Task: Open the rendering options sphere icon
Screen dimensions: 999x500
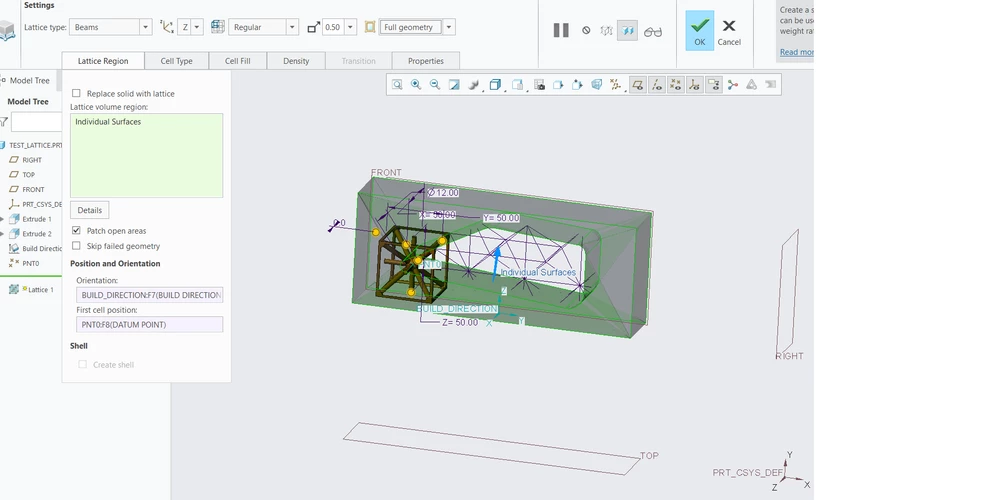Action: point(474,85)
